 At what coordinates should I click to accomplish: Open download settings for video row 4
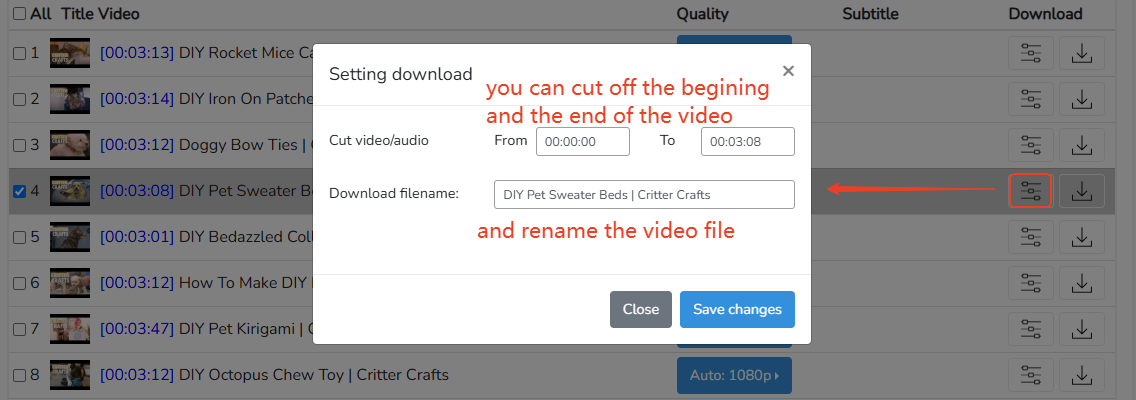(1030, 190)
